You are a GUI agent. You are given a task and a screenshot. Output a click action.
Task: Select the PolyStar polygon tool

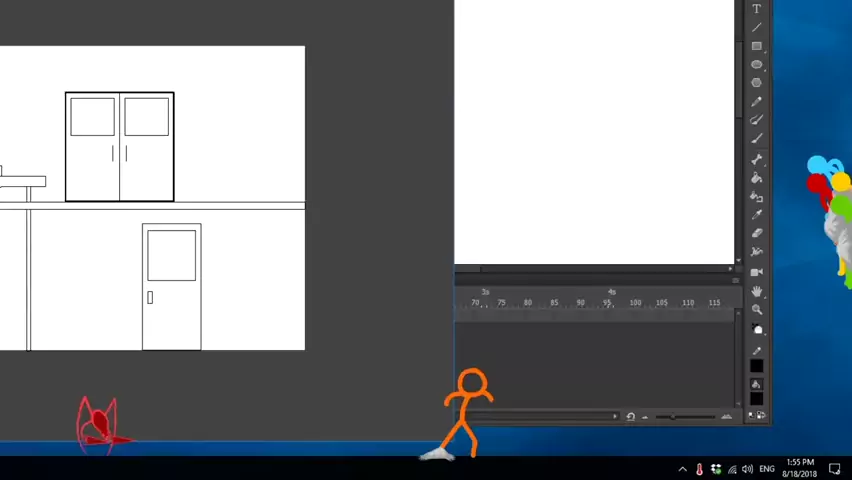(757, 83)
